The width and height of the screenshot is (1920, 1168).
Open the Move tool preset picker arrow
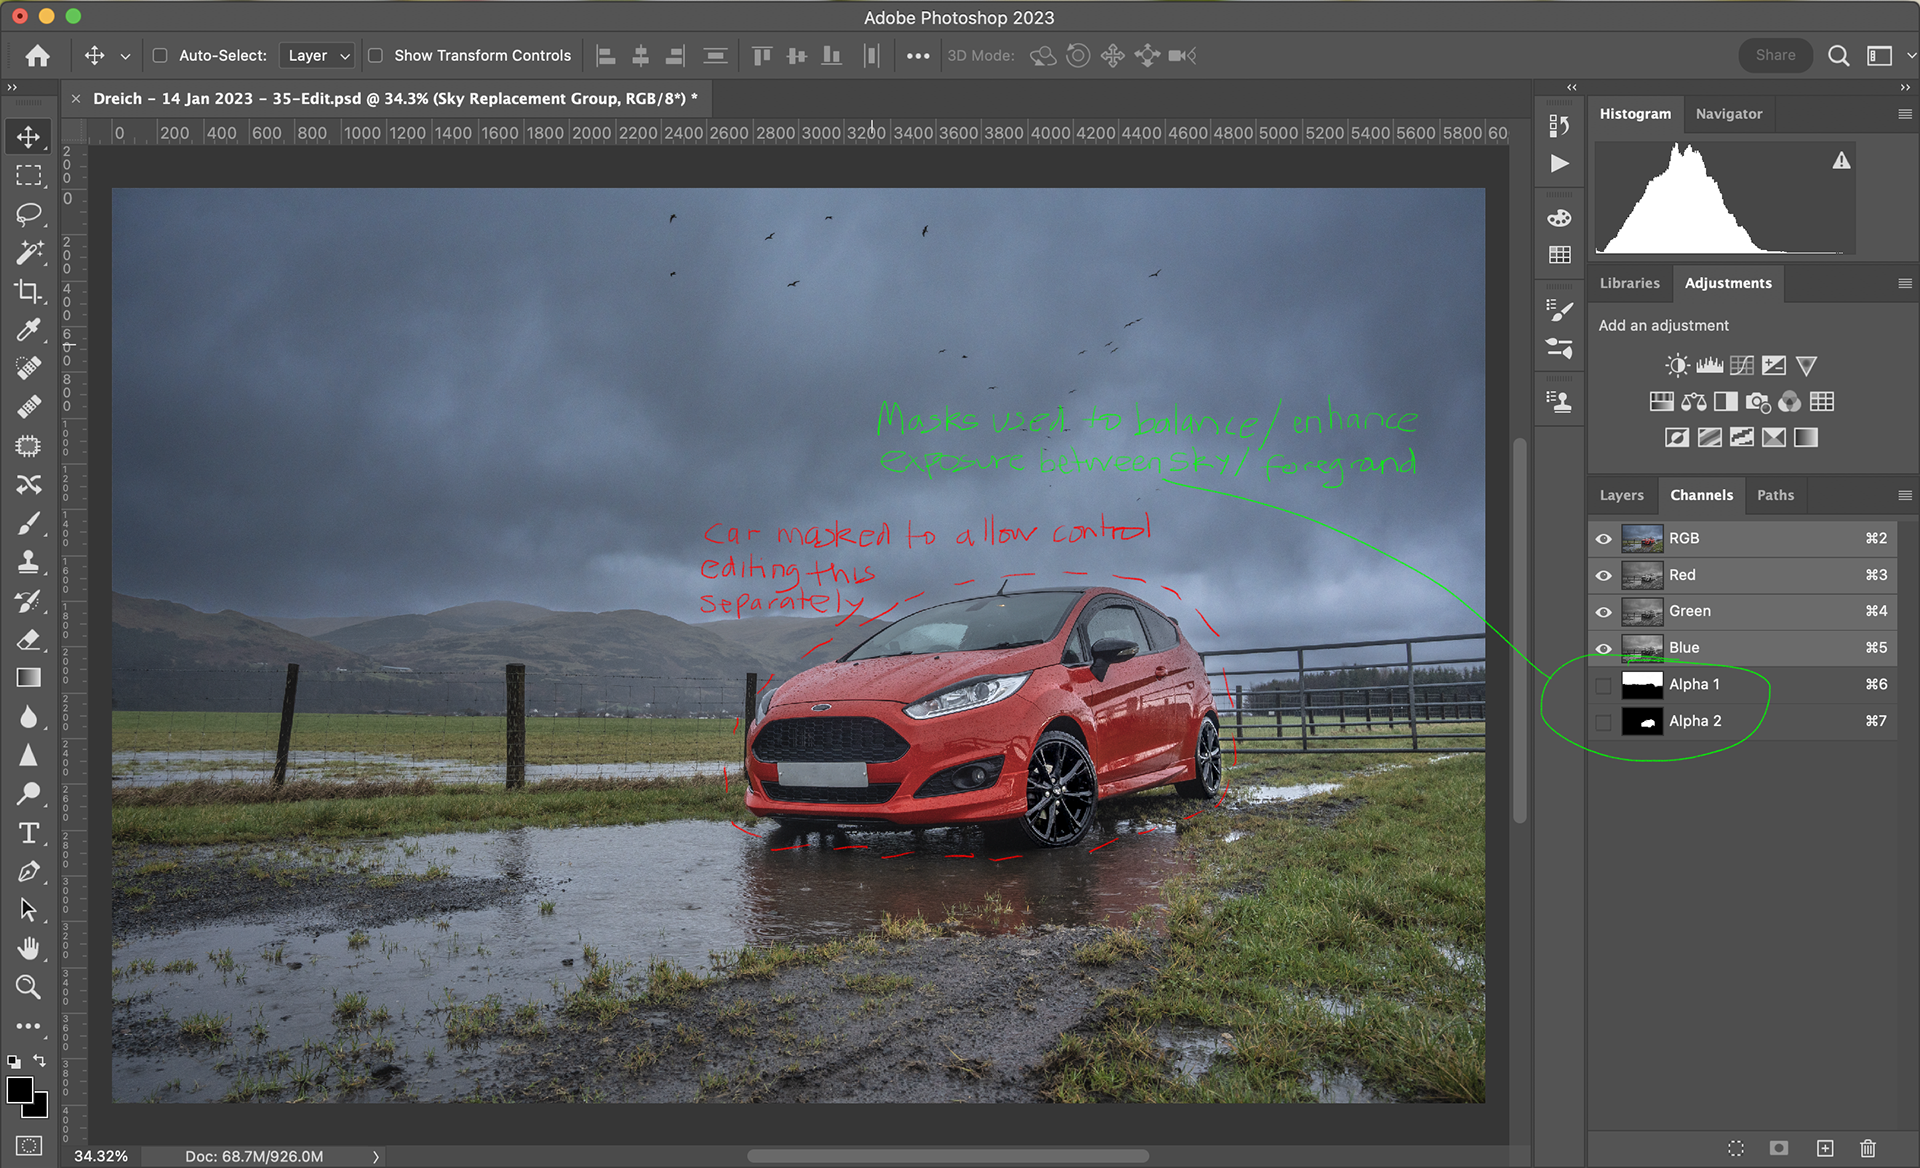click(x=125, y=57)
